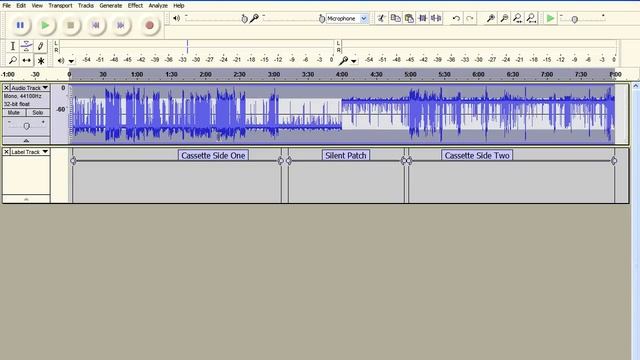Close the Label Track with X
The width and height of the screenshot is (640, 360).
[6, 152]
